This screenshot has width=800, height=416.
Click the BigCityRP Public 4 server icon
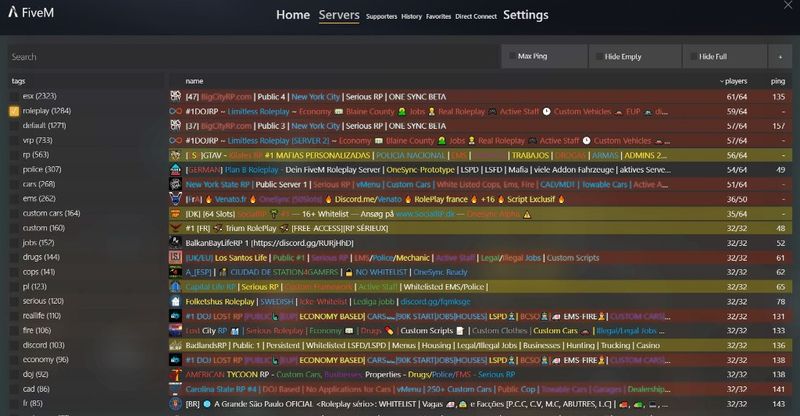176,96
